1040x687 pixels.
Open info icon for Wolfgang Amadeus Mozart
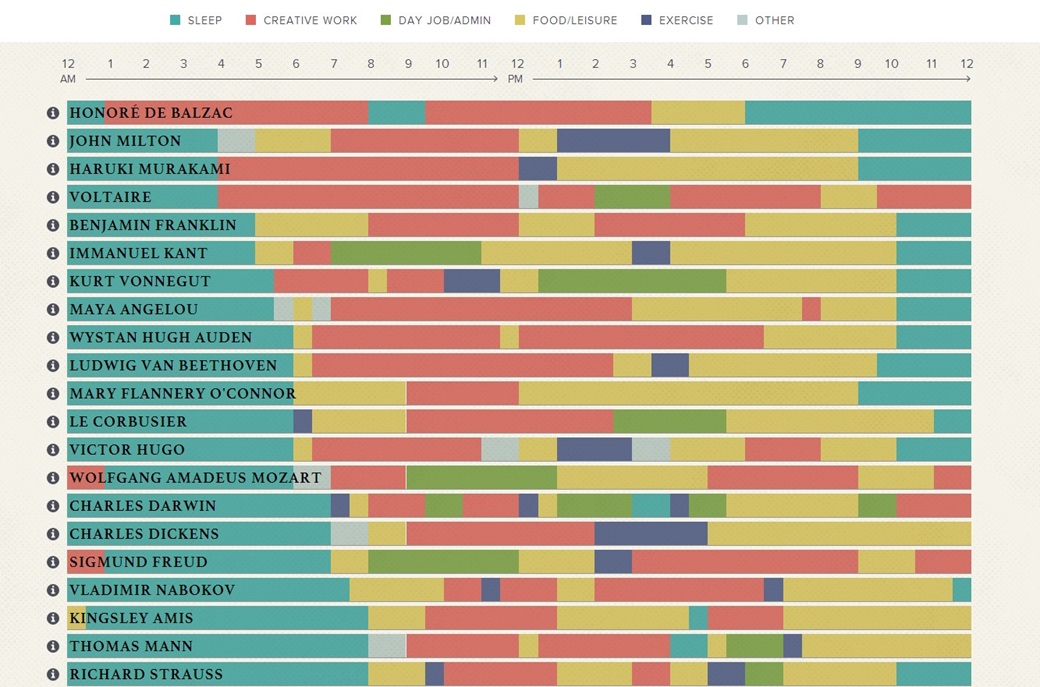tap(53, 477)
